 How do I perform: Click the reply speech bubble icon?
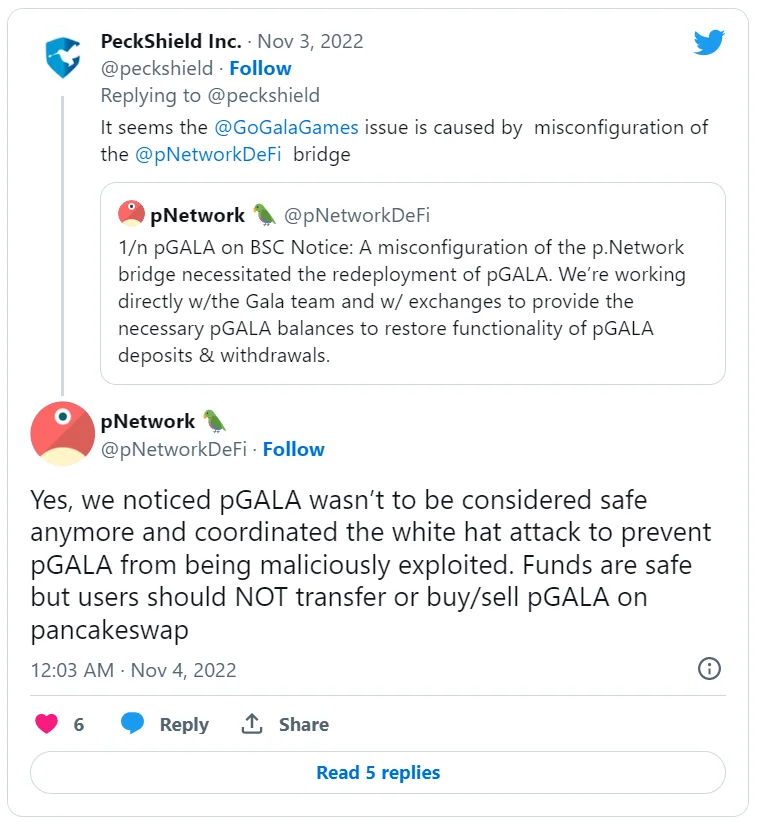point(133,724)
